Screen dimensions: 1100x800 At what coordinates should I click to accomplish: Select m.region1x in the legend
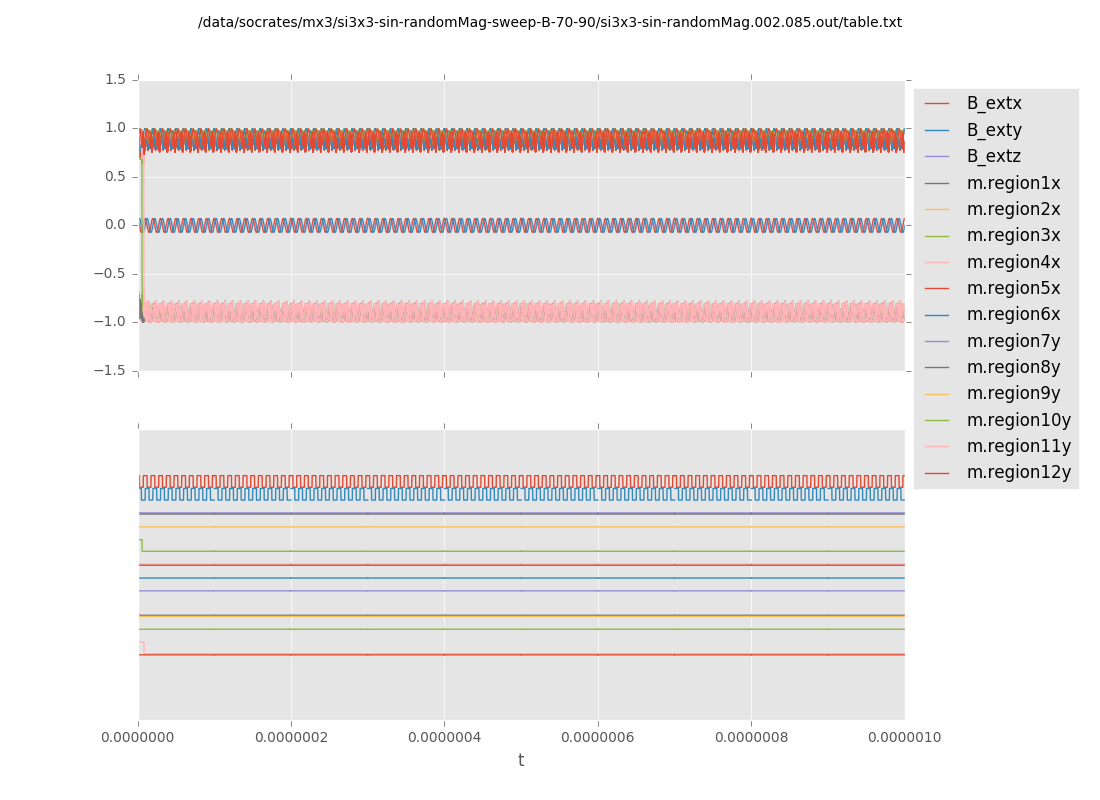(1013, 183)
